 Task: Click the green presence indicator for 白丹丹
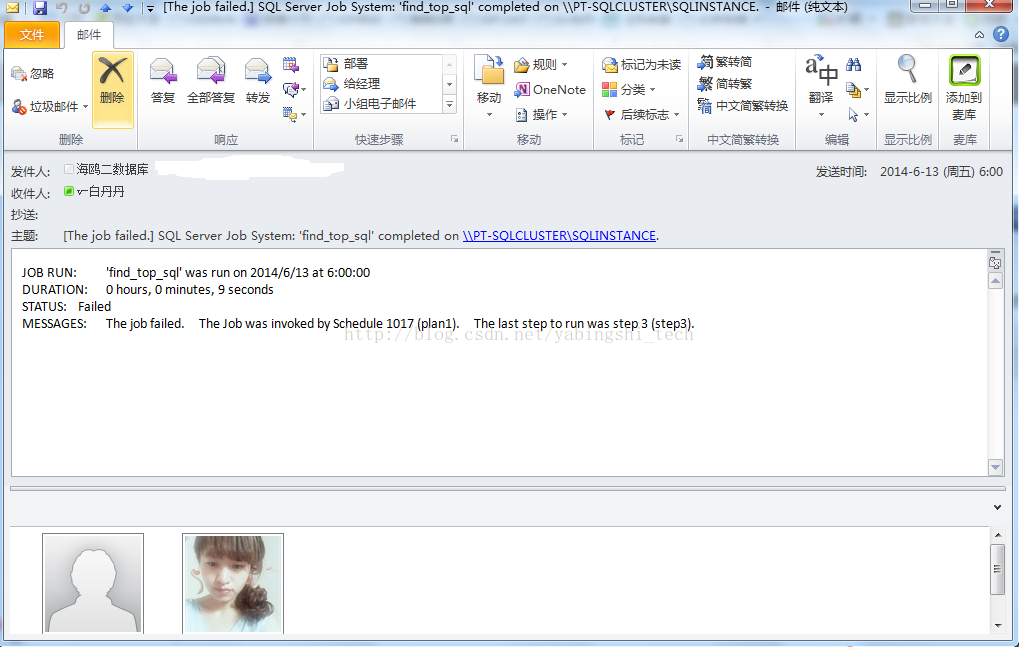pyautogui.click(x=69, y=191)
